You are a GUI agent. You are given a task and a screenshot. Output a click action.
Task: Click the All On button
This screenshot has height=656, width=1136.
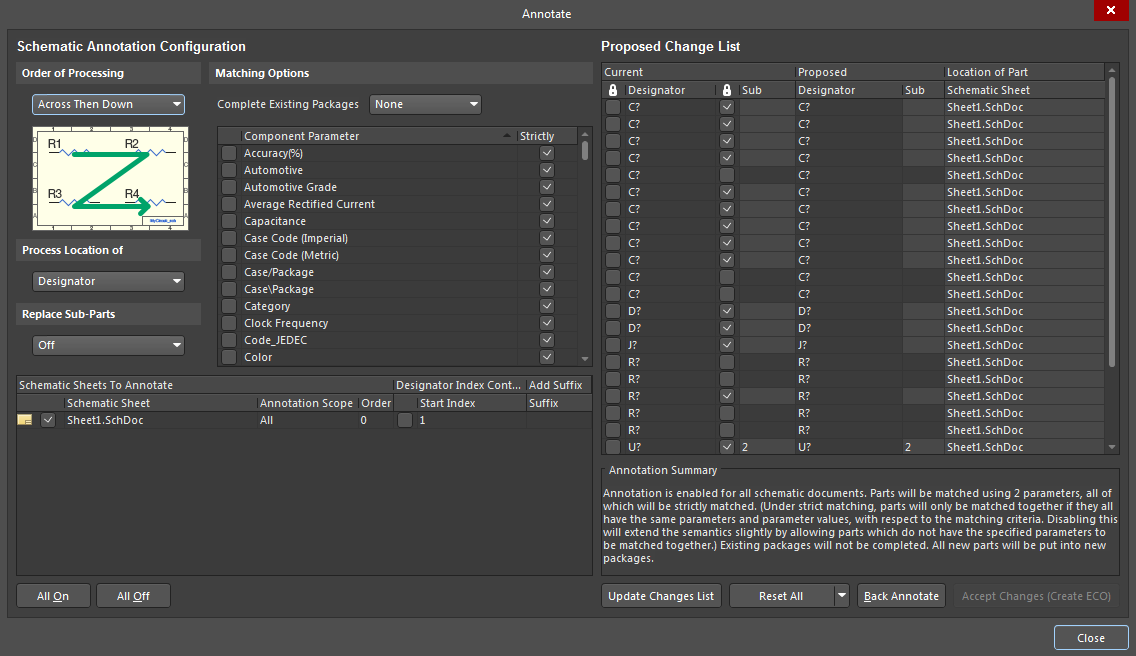52,595
